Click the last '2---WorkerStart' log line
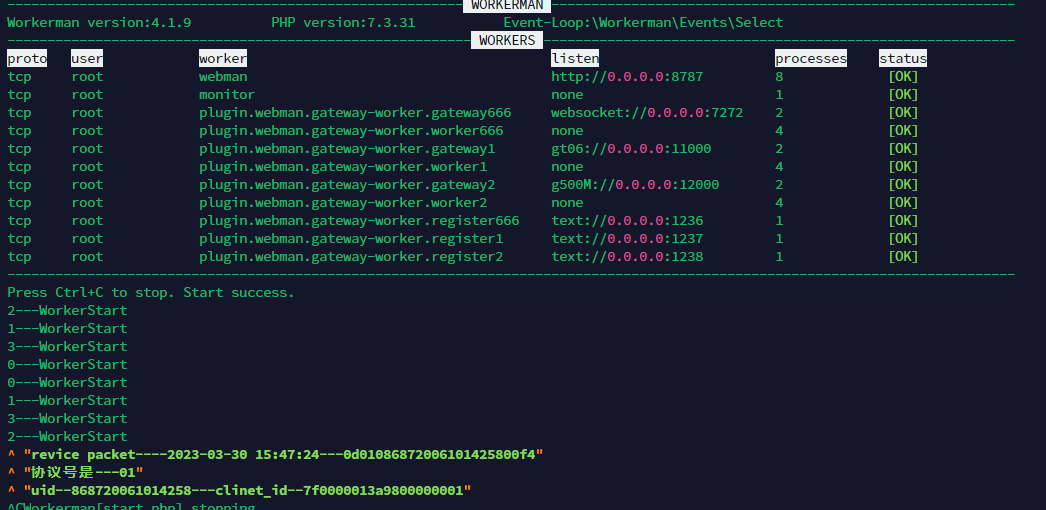 pos(67,437)
